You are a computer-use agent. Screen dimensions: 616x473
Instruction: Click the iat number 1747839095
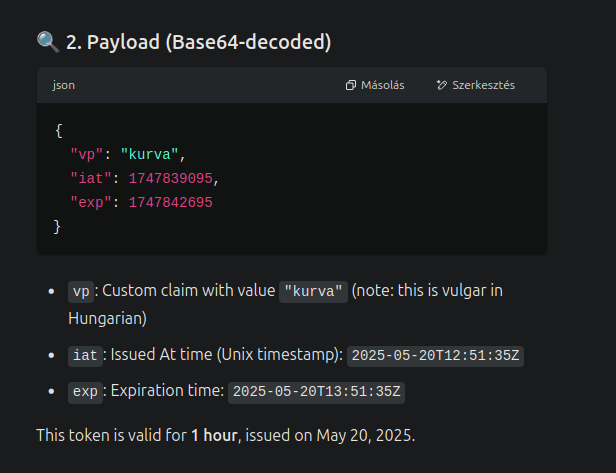tap(170, 179)
